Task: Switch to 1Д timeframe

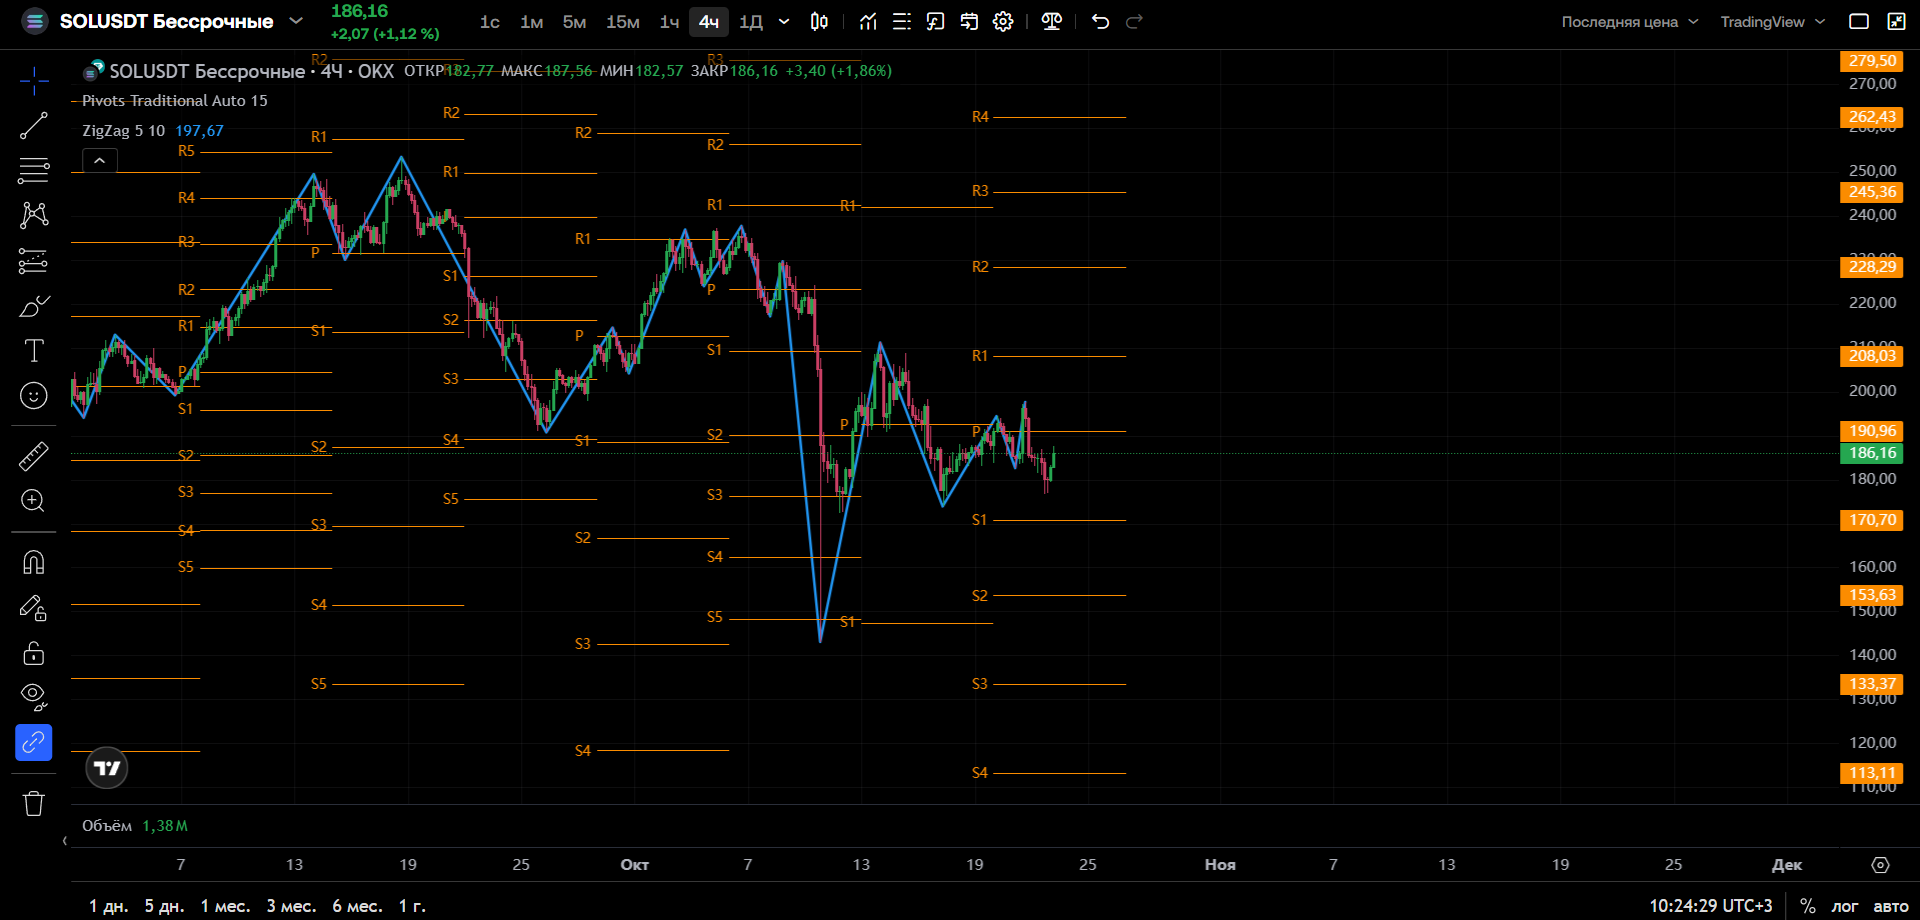Action: 751,22
